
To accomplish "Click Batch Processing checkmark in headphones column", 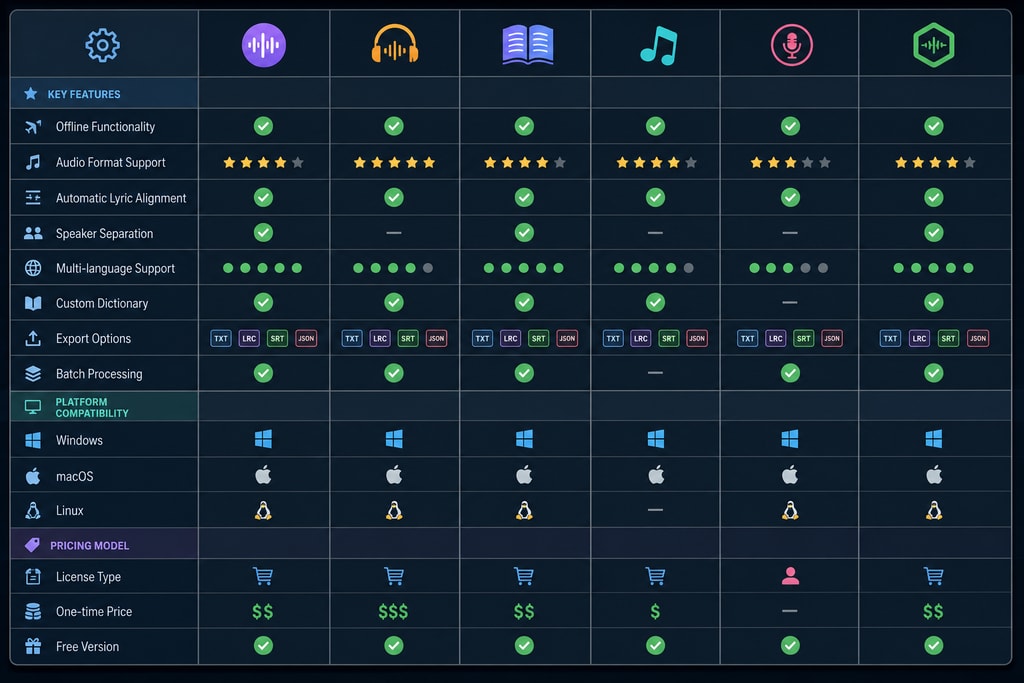I will [394, 373].
